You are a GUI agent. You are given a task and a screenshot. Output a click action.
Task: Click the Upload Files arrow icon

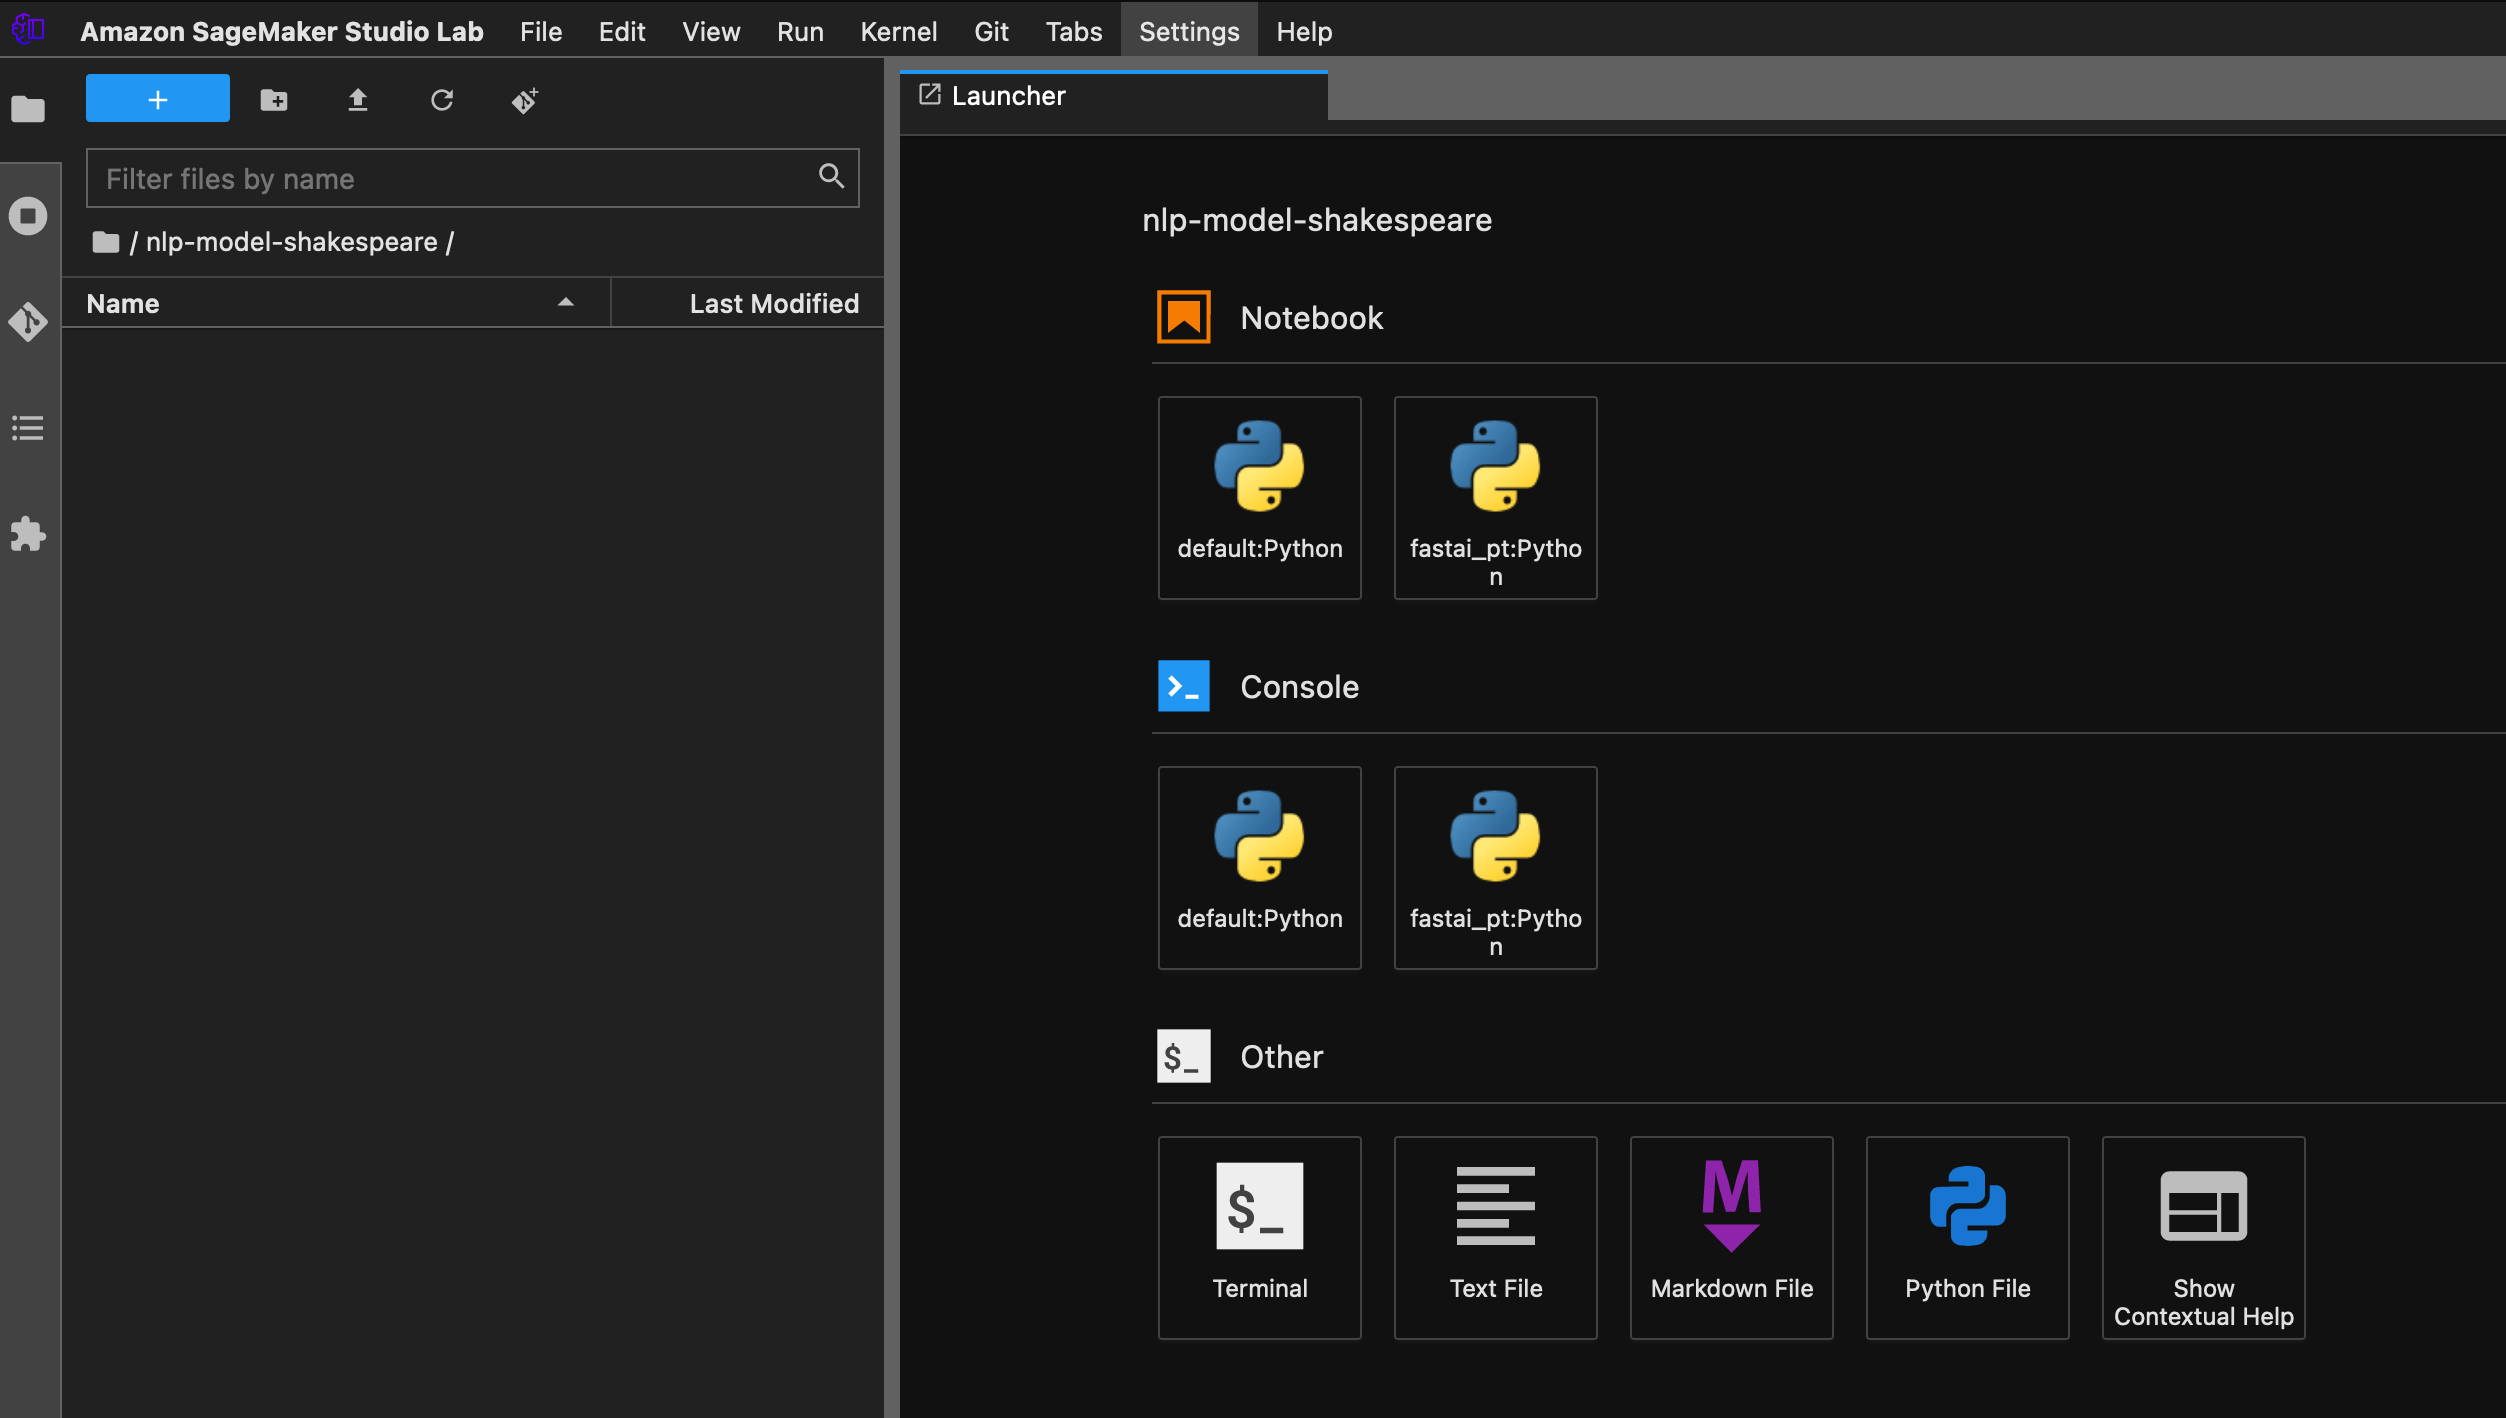pyautogui.click(x=358, y=100)
